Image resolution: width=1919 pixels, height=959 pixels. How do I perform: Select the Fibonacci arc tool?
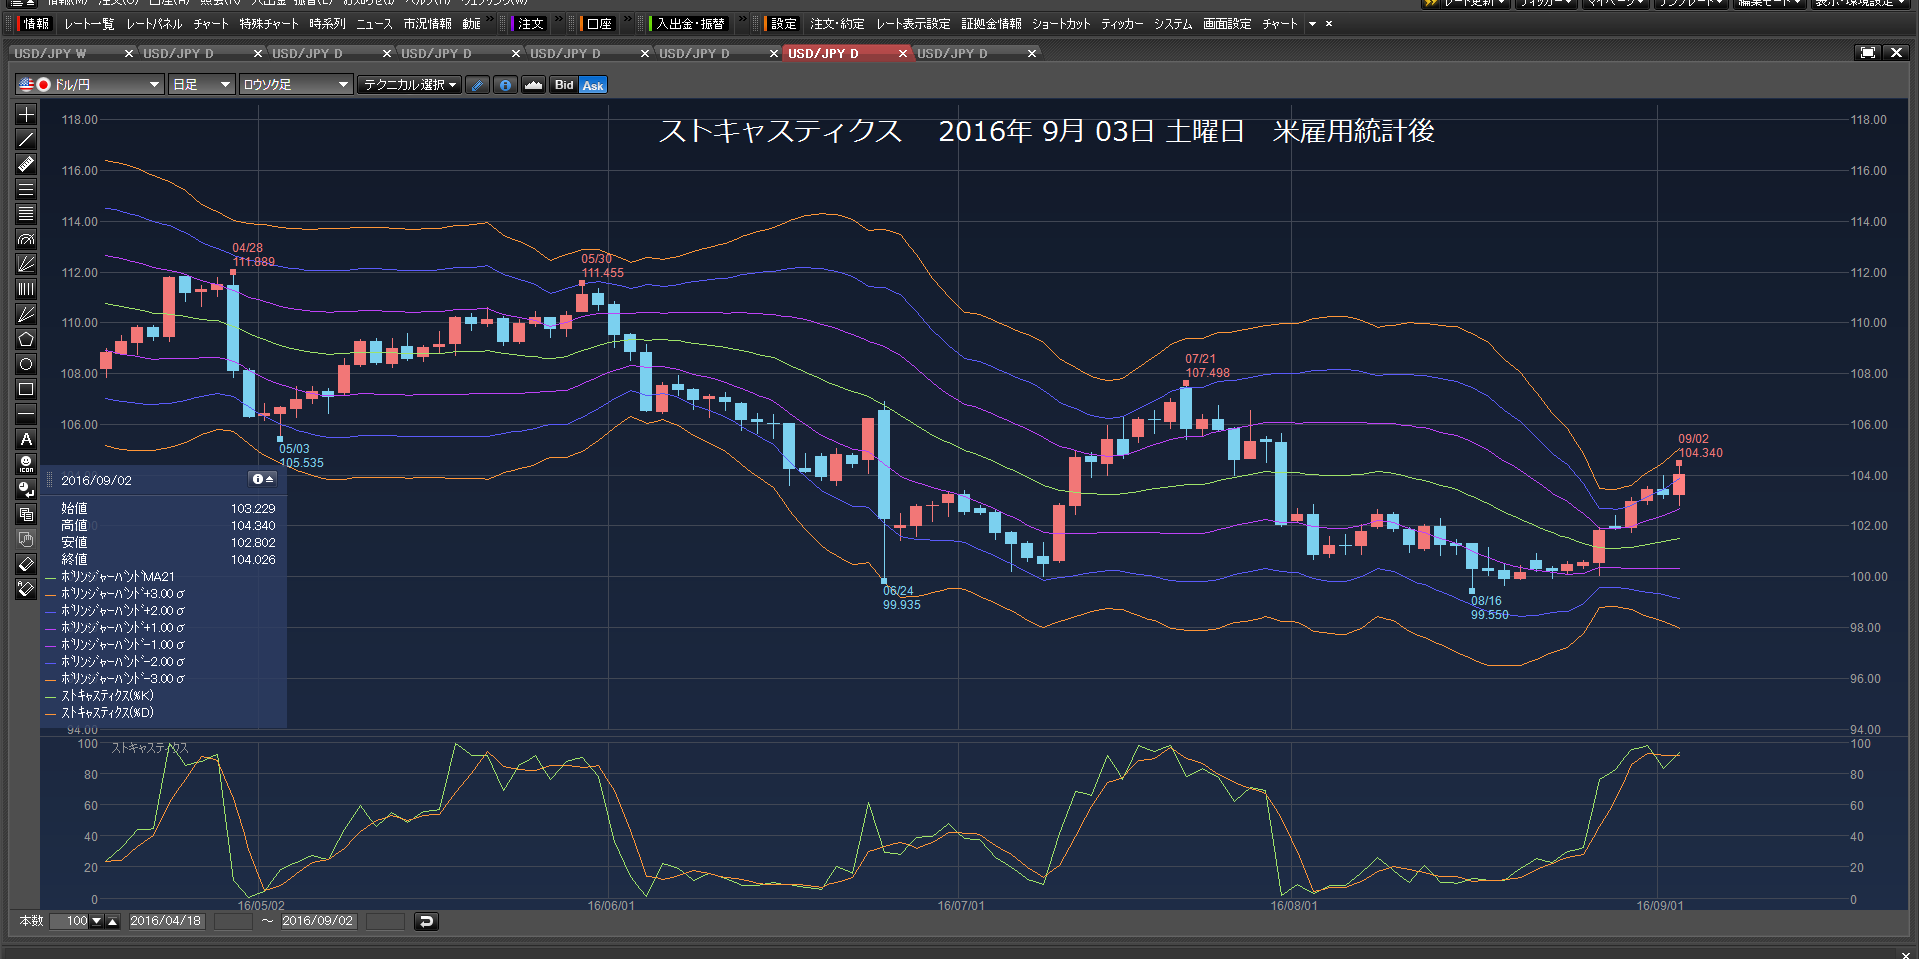coord(26,239)
